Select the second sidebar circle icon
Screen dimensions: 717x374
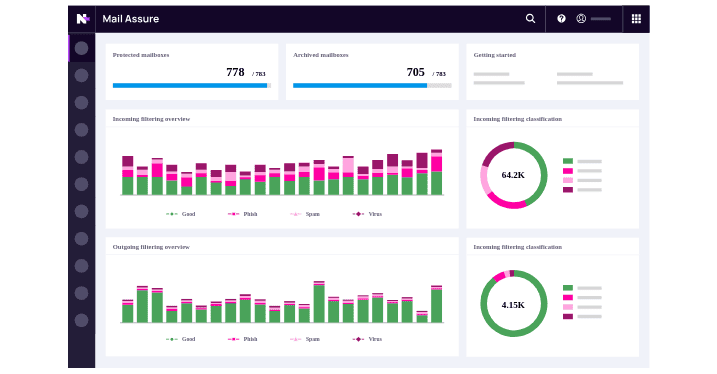click(x=81, y=75)
